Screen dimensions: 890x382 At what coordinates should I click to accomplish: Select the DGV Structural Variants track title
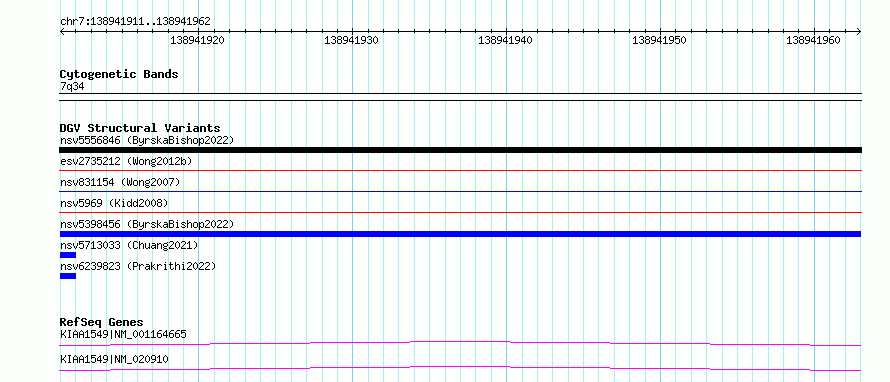140,128
